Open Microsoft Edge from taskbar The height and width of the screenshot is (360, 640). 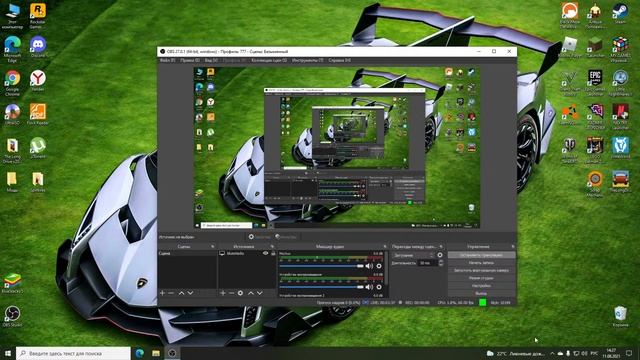[x=140, y=353]
